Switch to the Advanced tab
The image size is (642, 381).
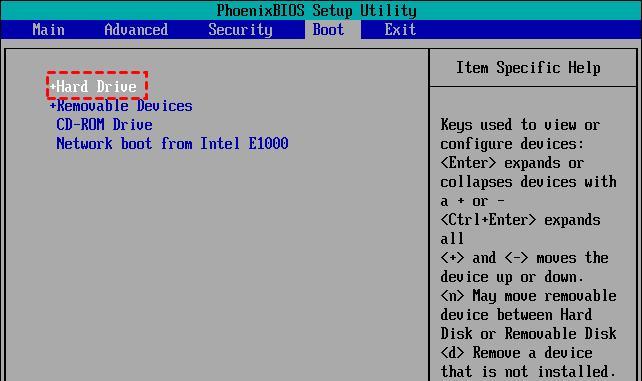[136, 29]
